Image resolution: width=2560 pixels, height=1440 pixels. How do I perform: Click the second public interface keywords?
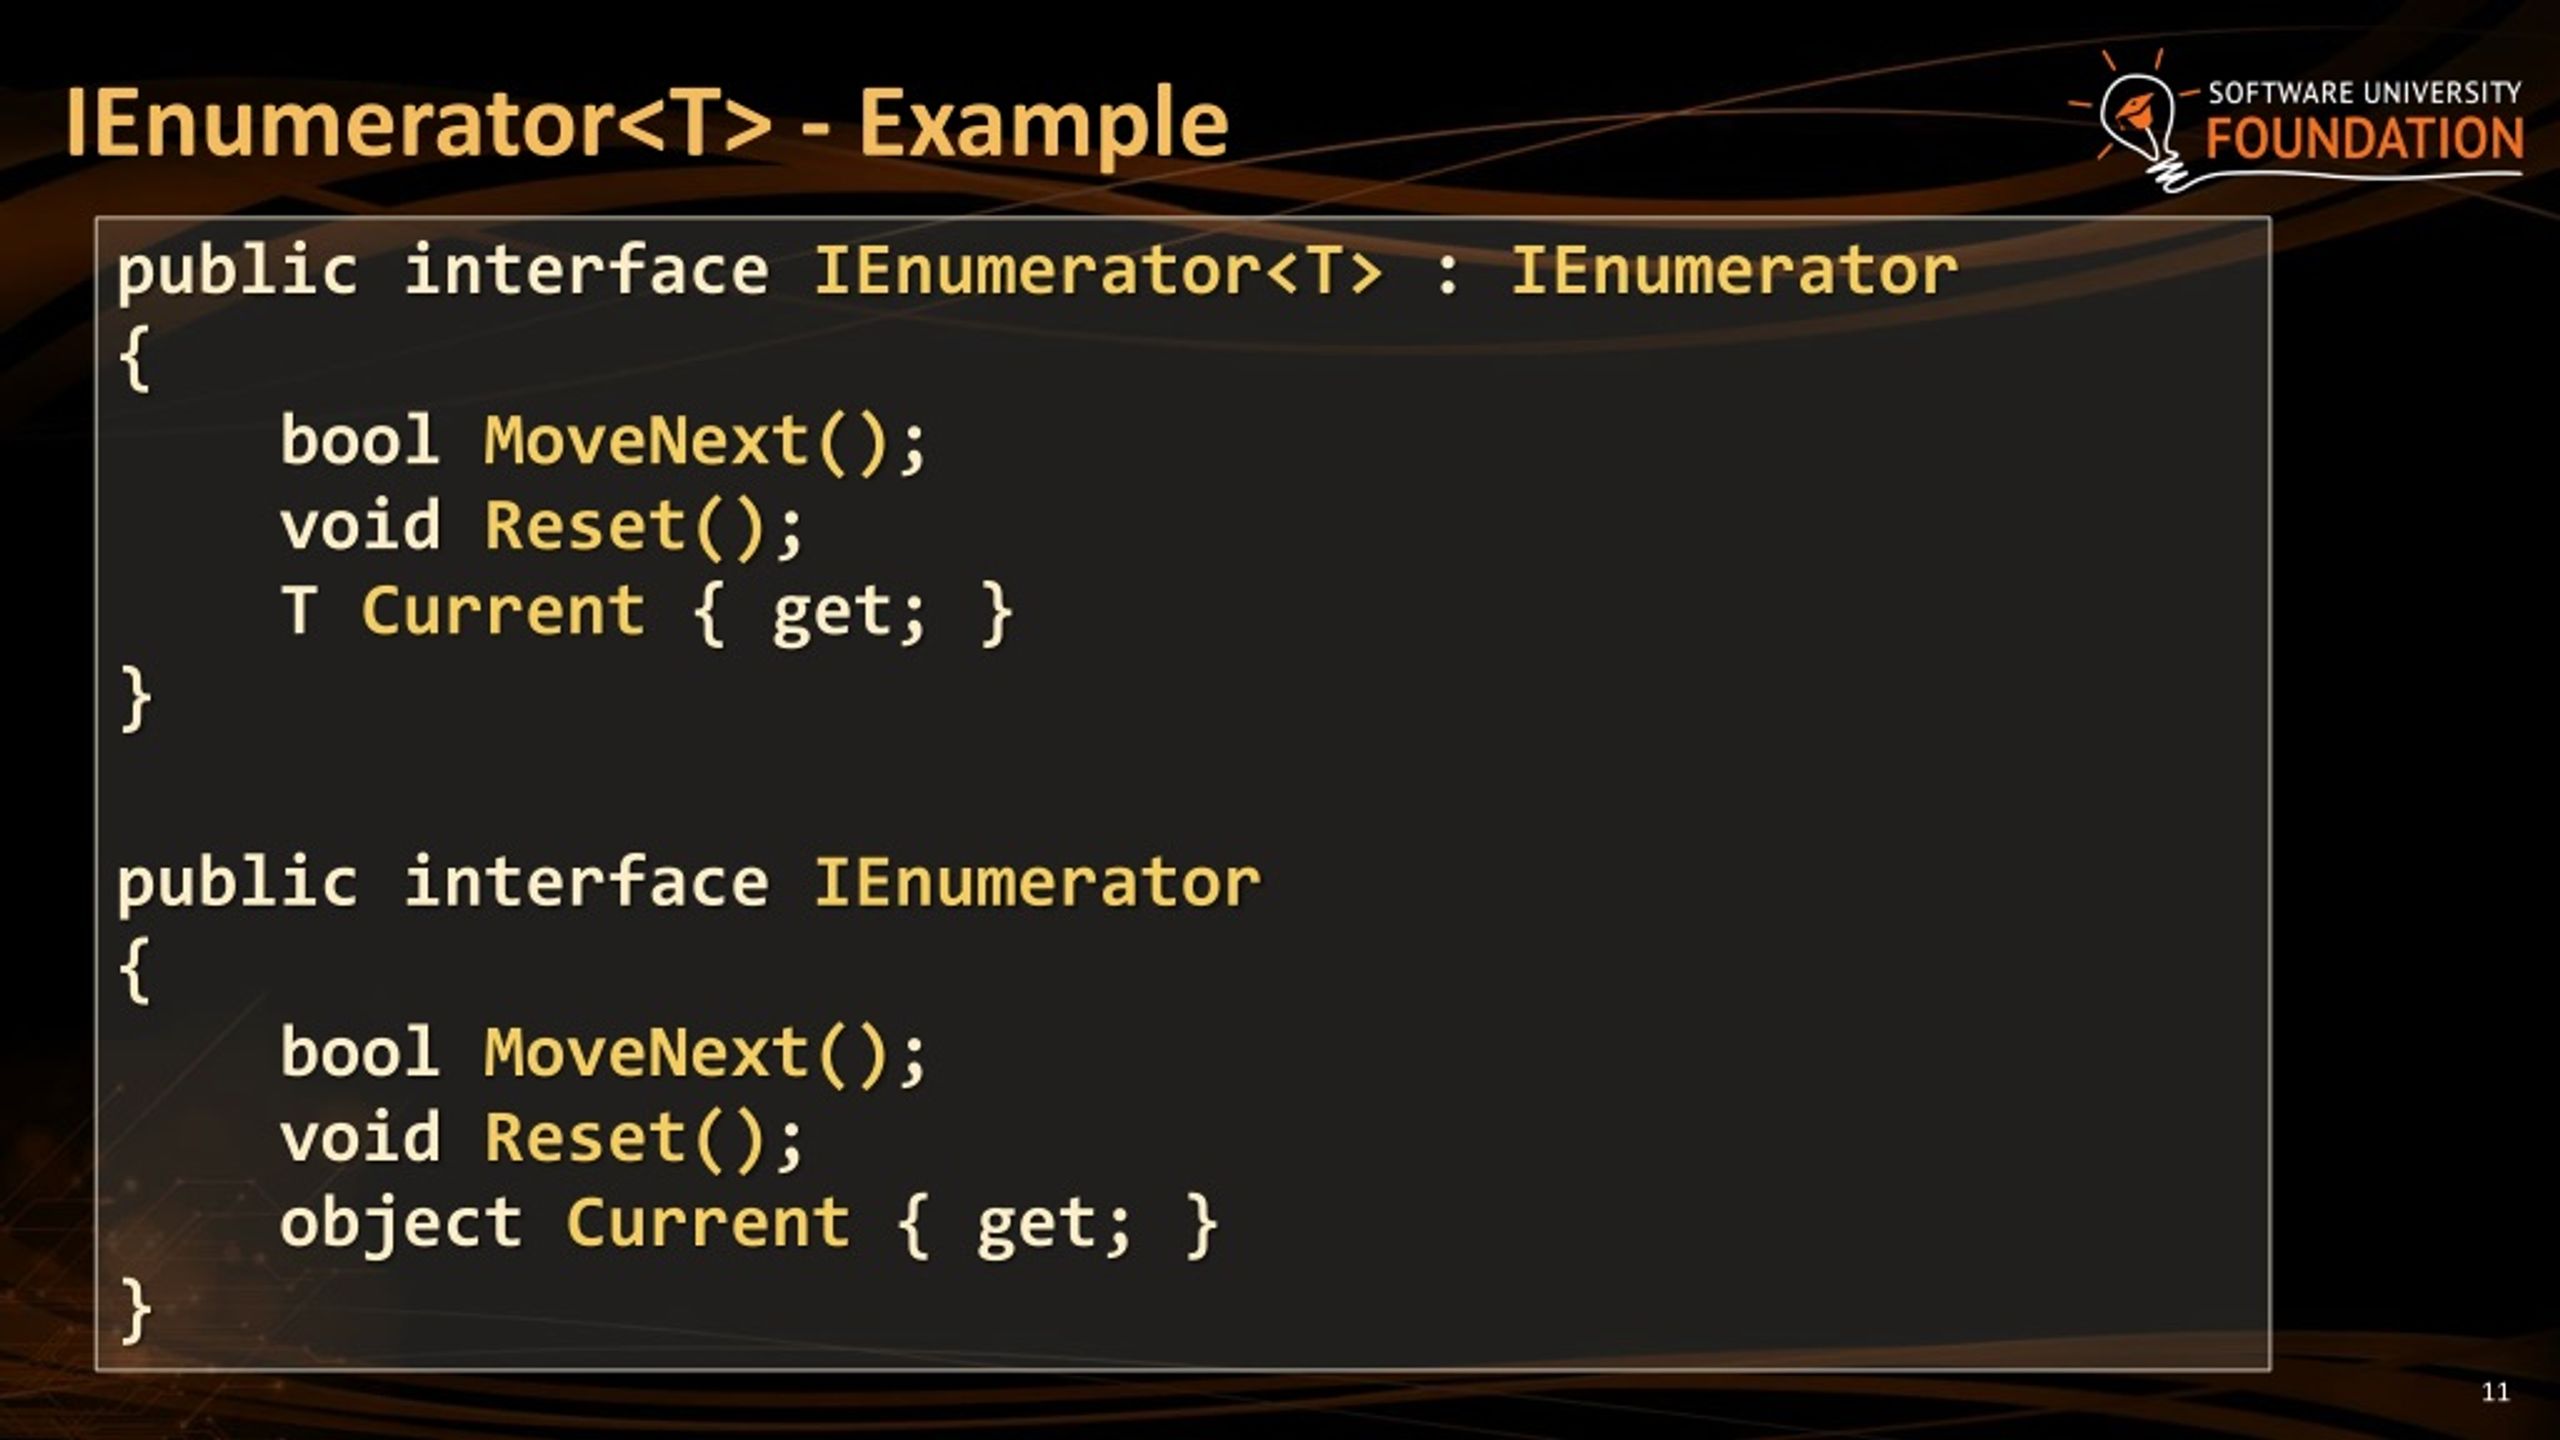(x=443, y=884)
